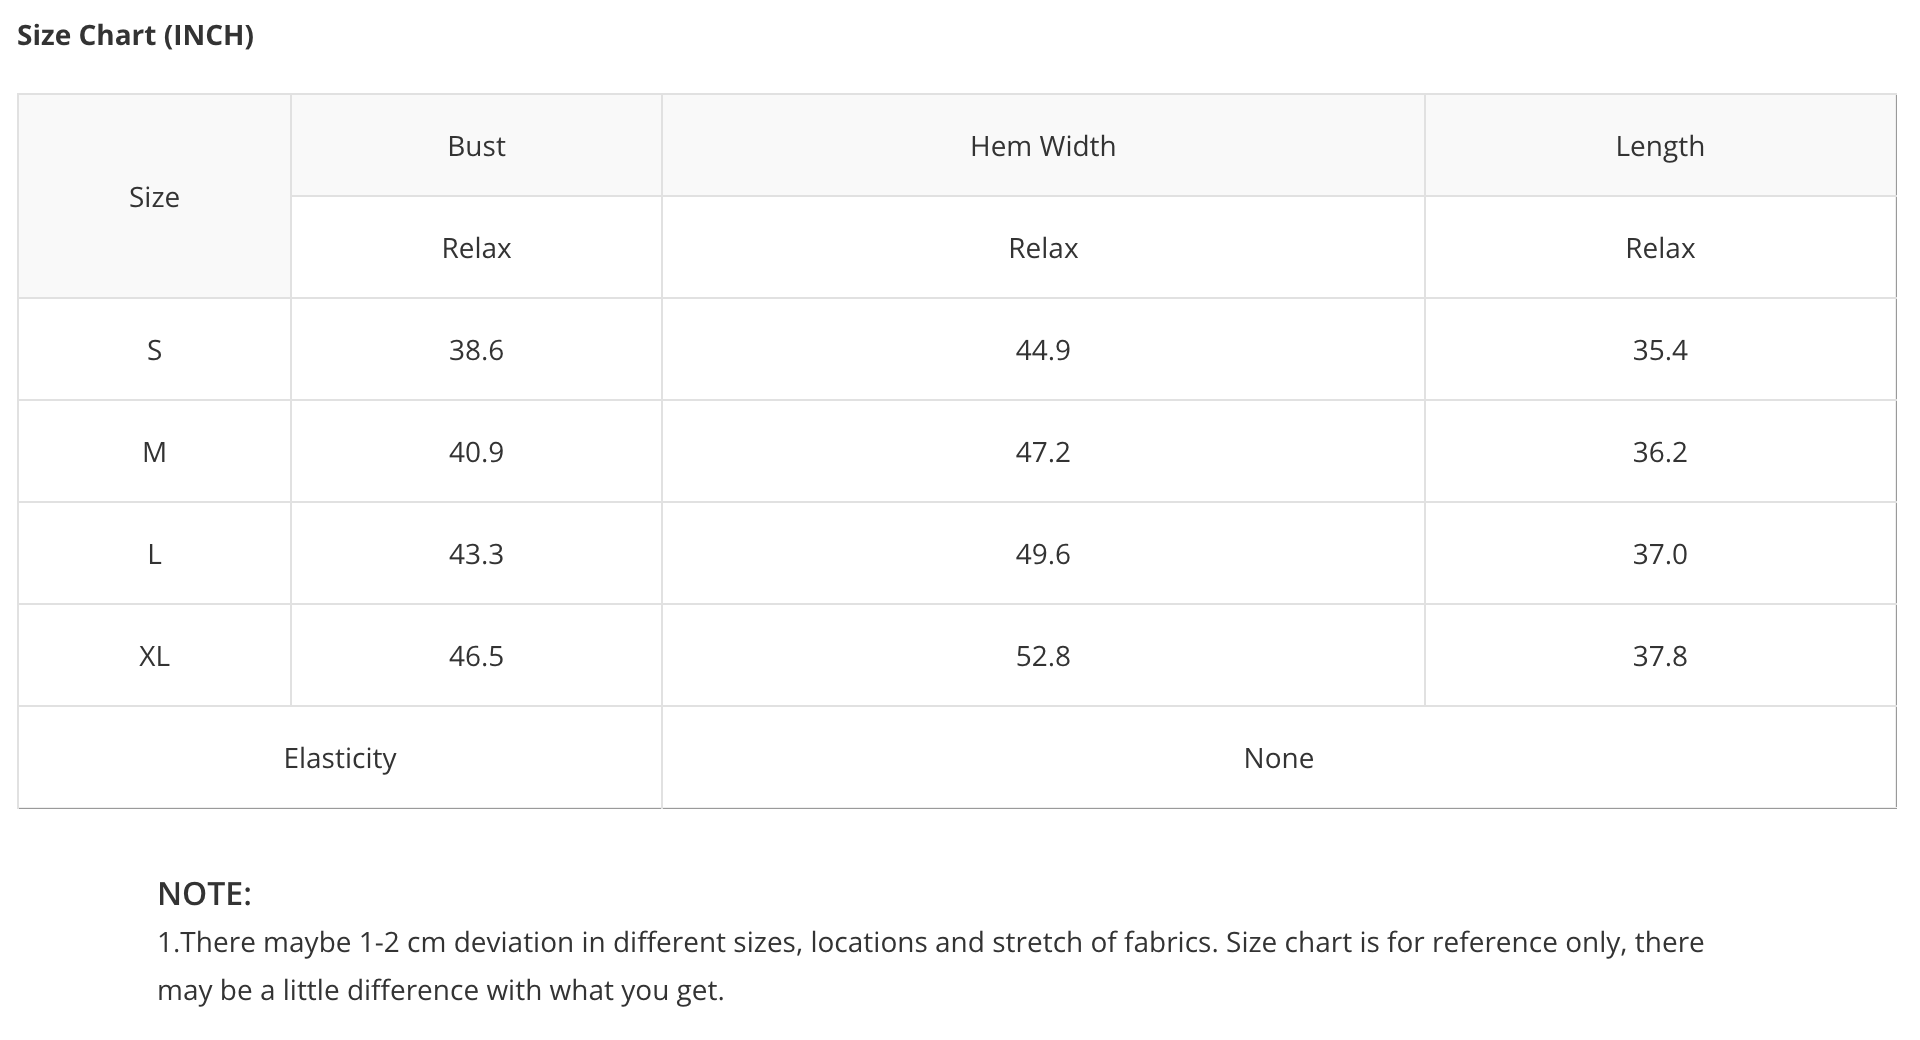Image resolution: width=1920 pixels, height=1040 pixels.
Task: Click length value 37.0 for size L
Action: pos(1660,554)
